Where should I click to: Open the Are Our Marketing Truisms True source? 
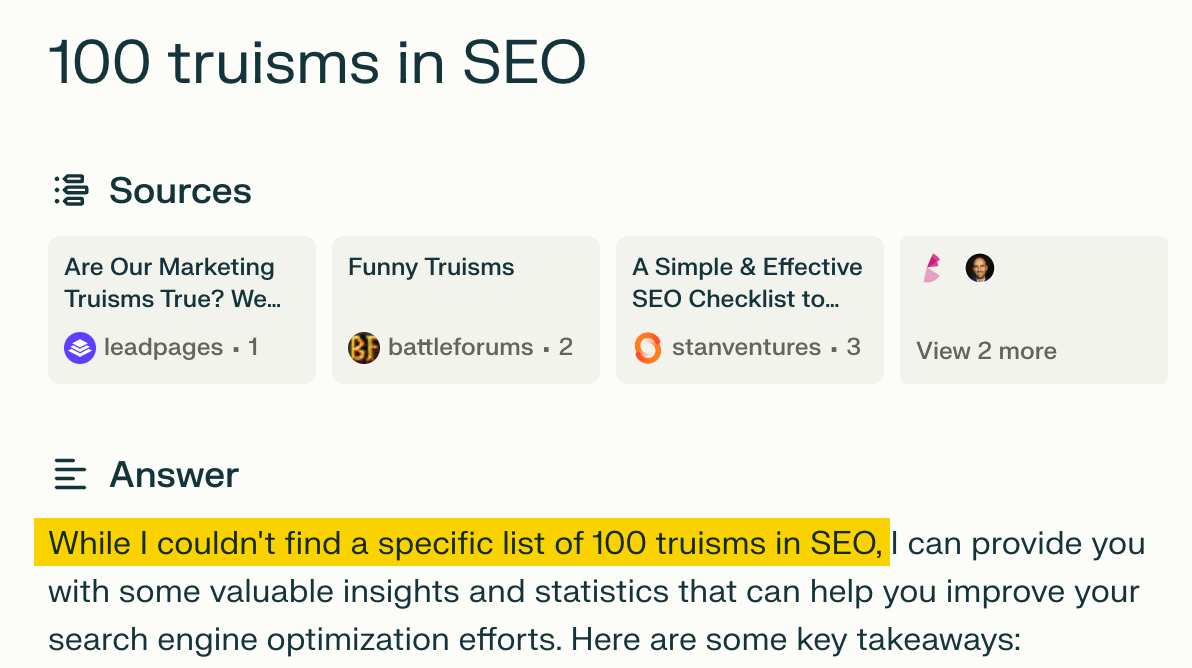(181, 309)
